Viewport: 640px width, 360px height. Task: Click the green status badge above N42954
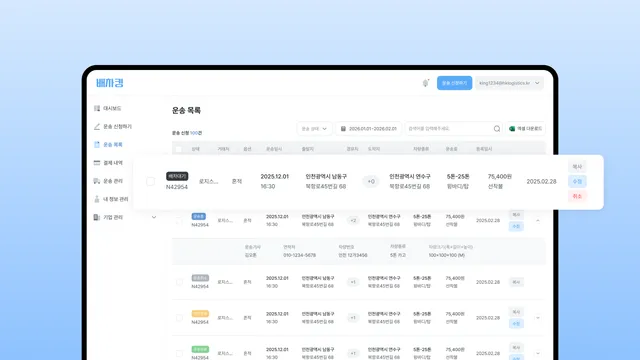200,349
